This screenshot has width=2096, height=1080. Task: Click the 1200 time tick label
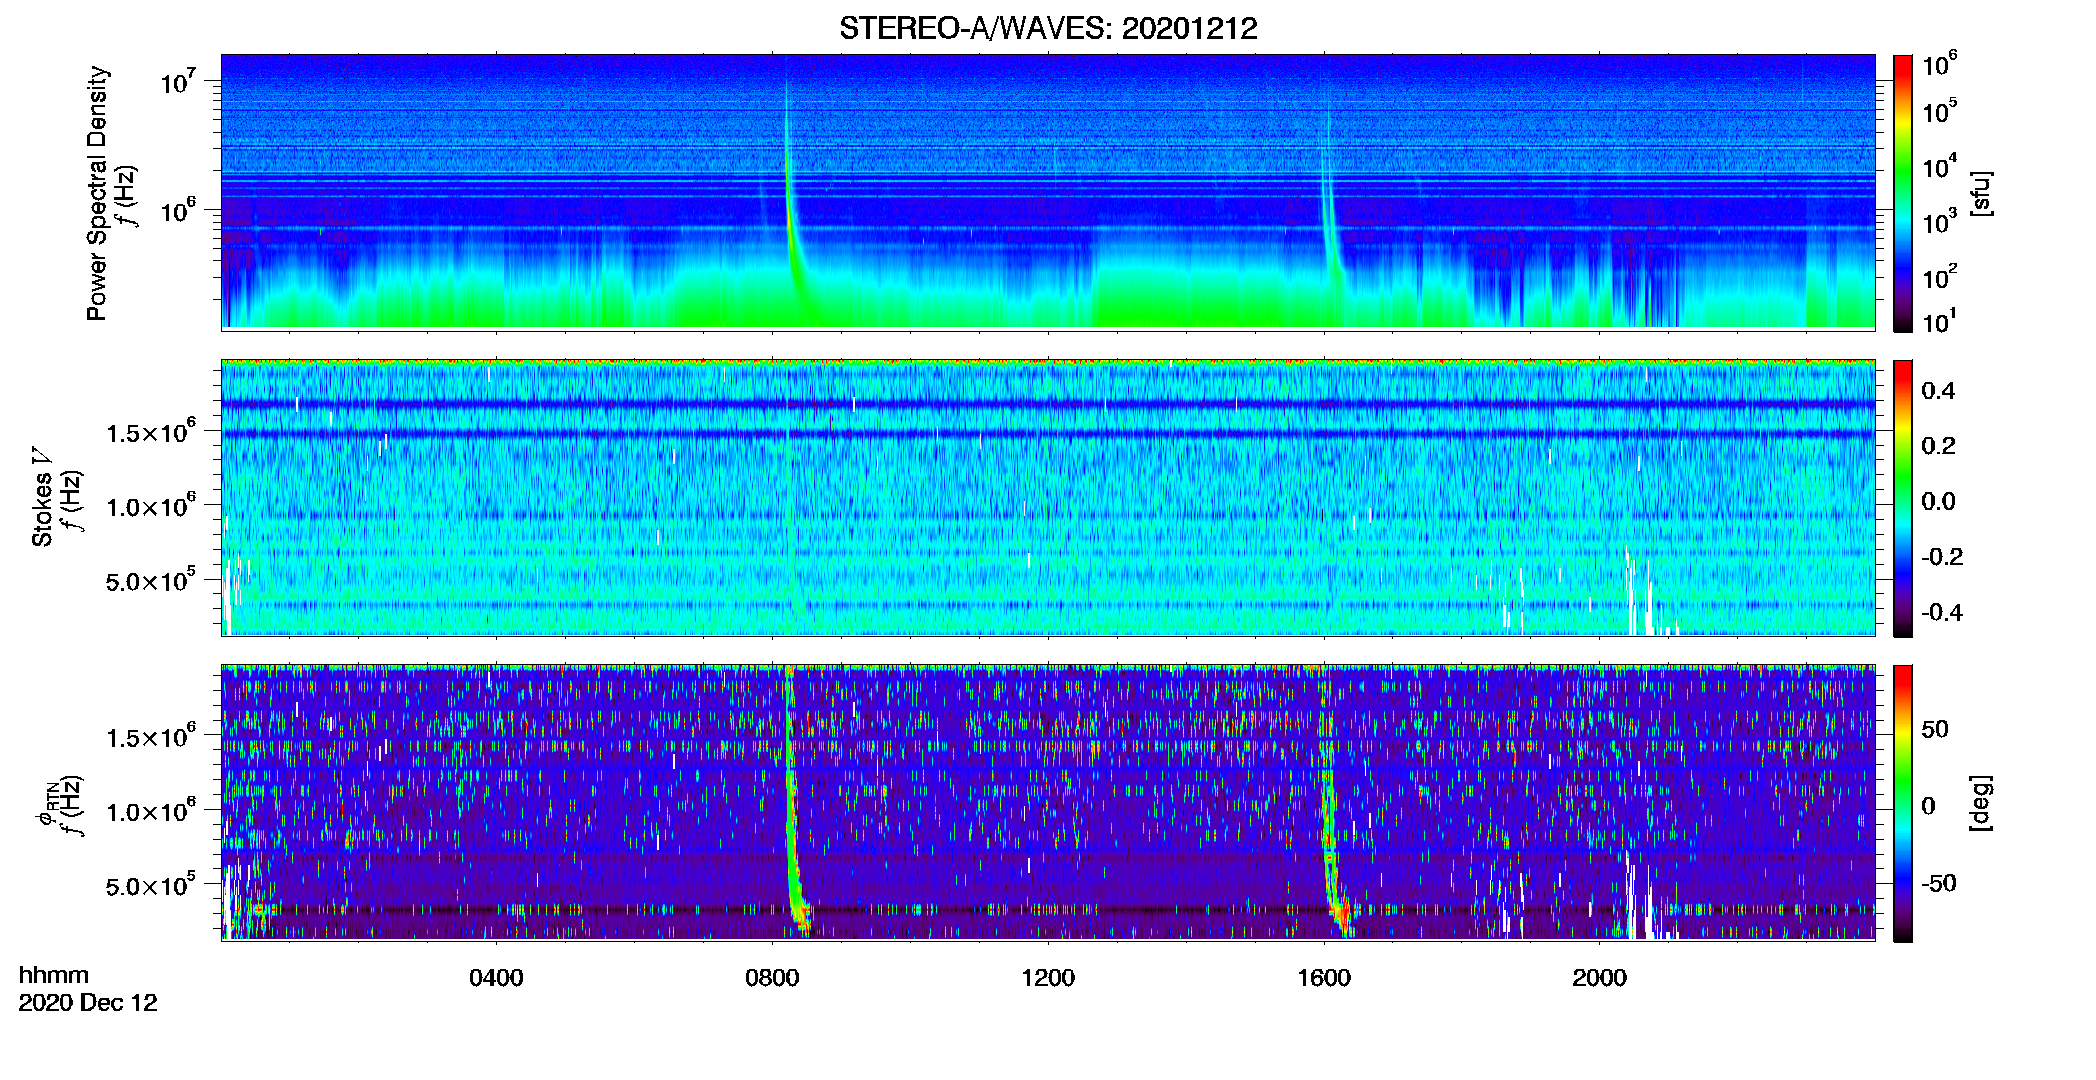(1048, 977)
